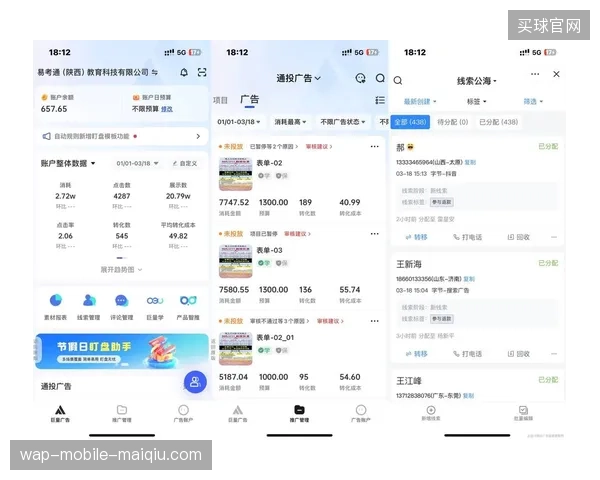Image resolution: width=600 pixels, height=480 pixels.
Task: Click the 修改 link under 账户日预算
Action: pyautogui.click(x=166, y=109)
